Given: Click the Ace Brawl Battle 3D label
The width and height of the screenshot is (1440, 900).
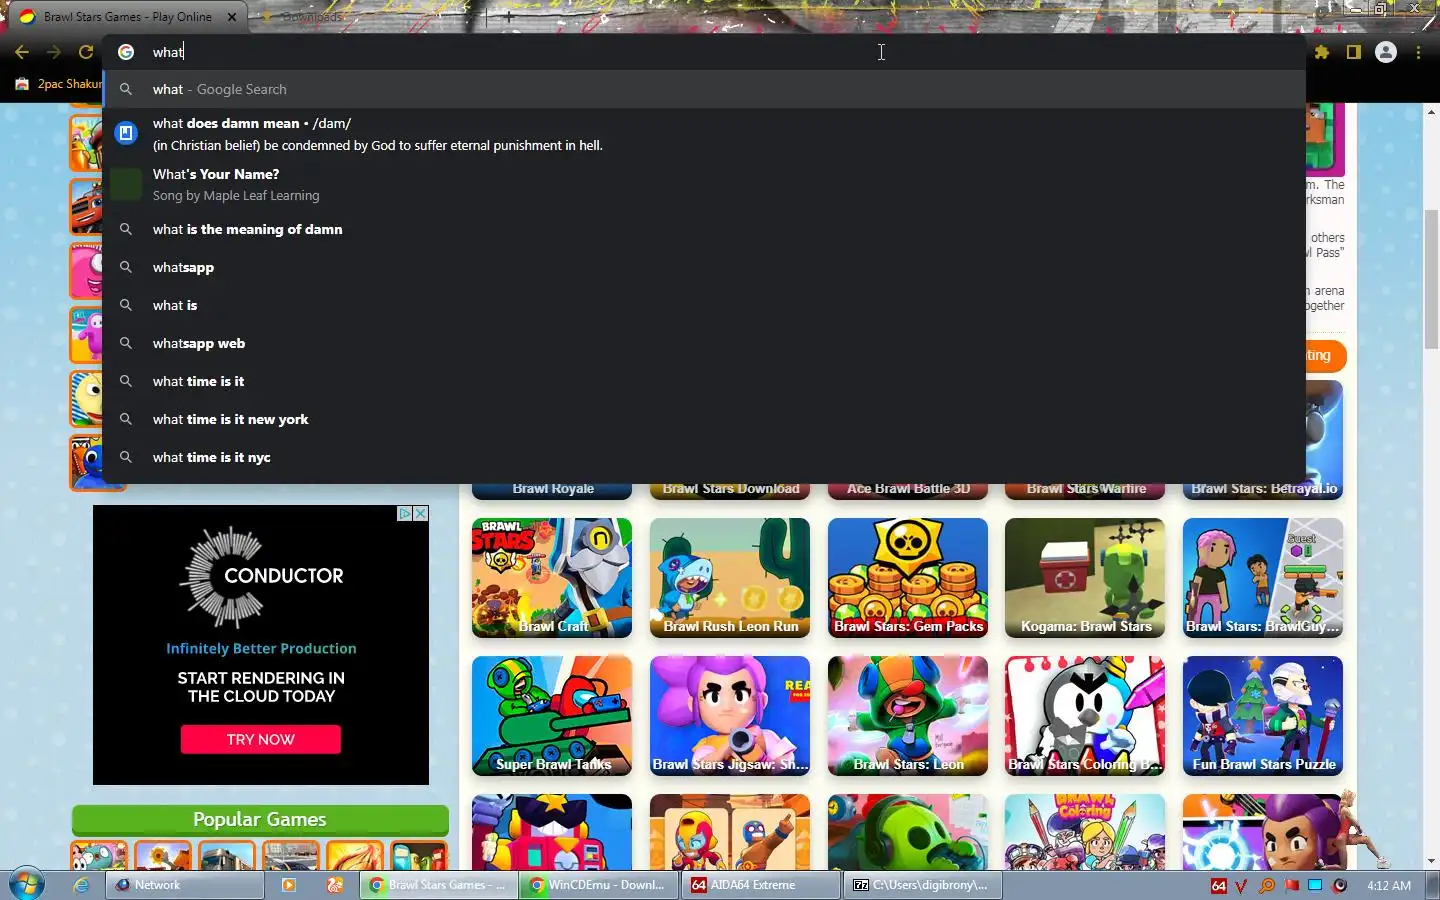Looking at the screenshot, I should click(908, 489).
